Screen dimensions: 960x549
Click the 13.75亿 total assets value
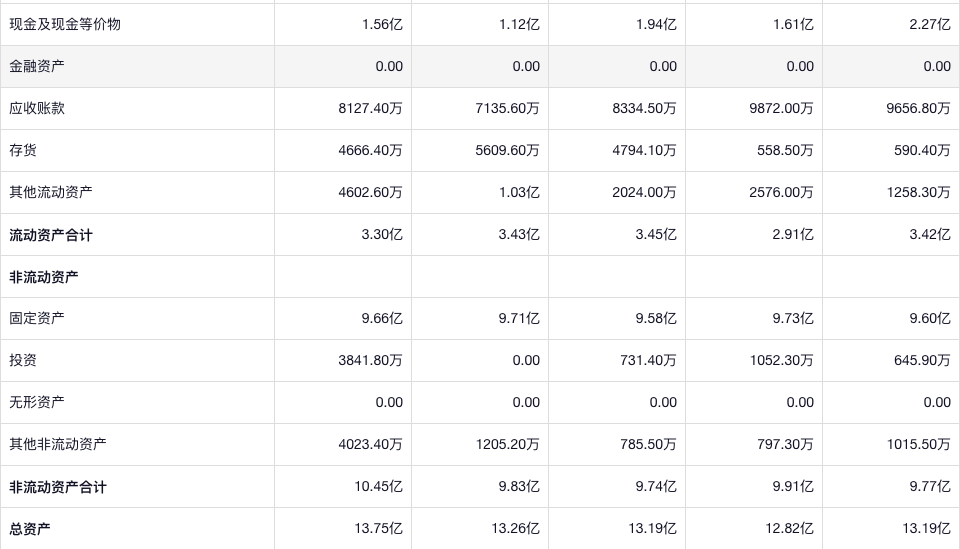[x=381, y=529]
